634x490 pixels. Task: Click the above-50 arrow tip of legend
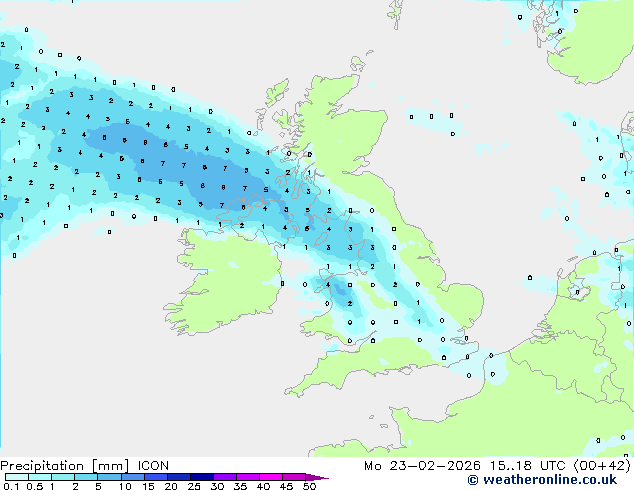pyautogui.click(x=317, y=477)
